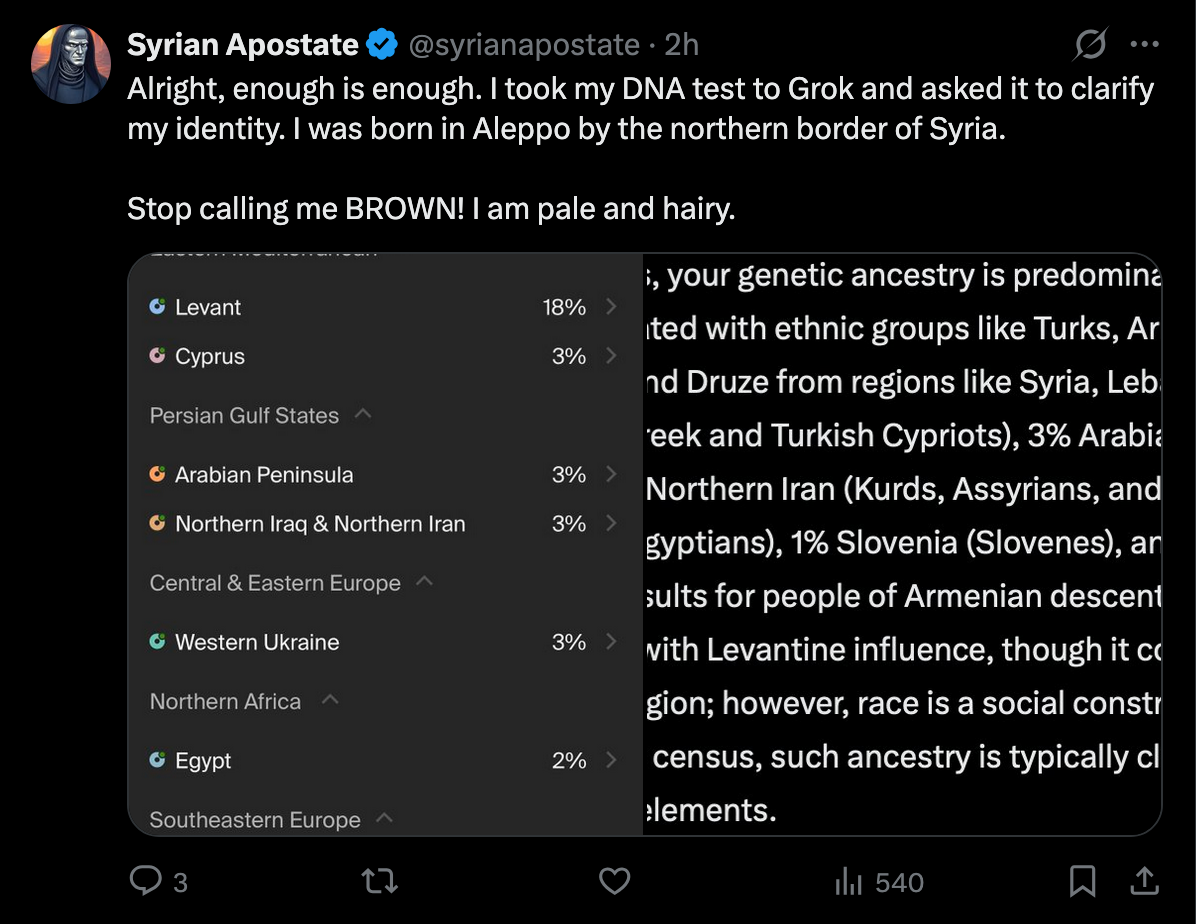
Task: Collapse the Southeastern Europe section
Action: click(383, 819)
